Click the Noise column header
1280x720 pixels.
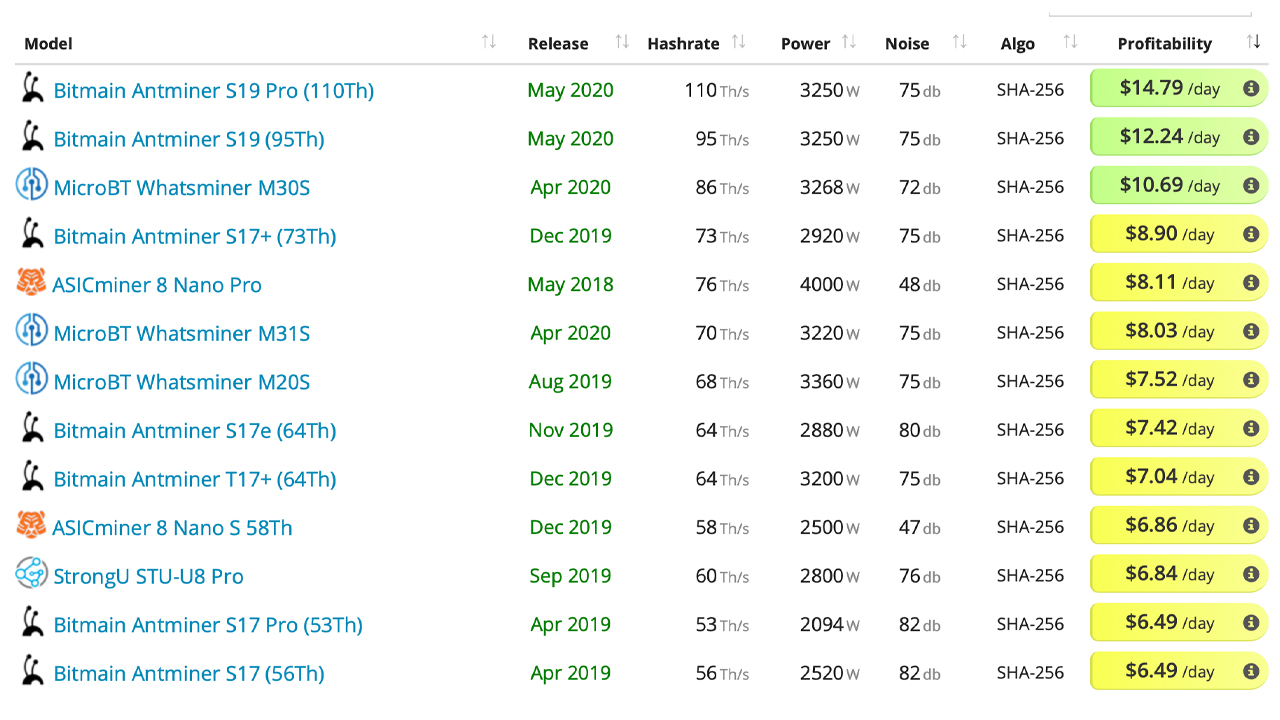pos(907,44)
